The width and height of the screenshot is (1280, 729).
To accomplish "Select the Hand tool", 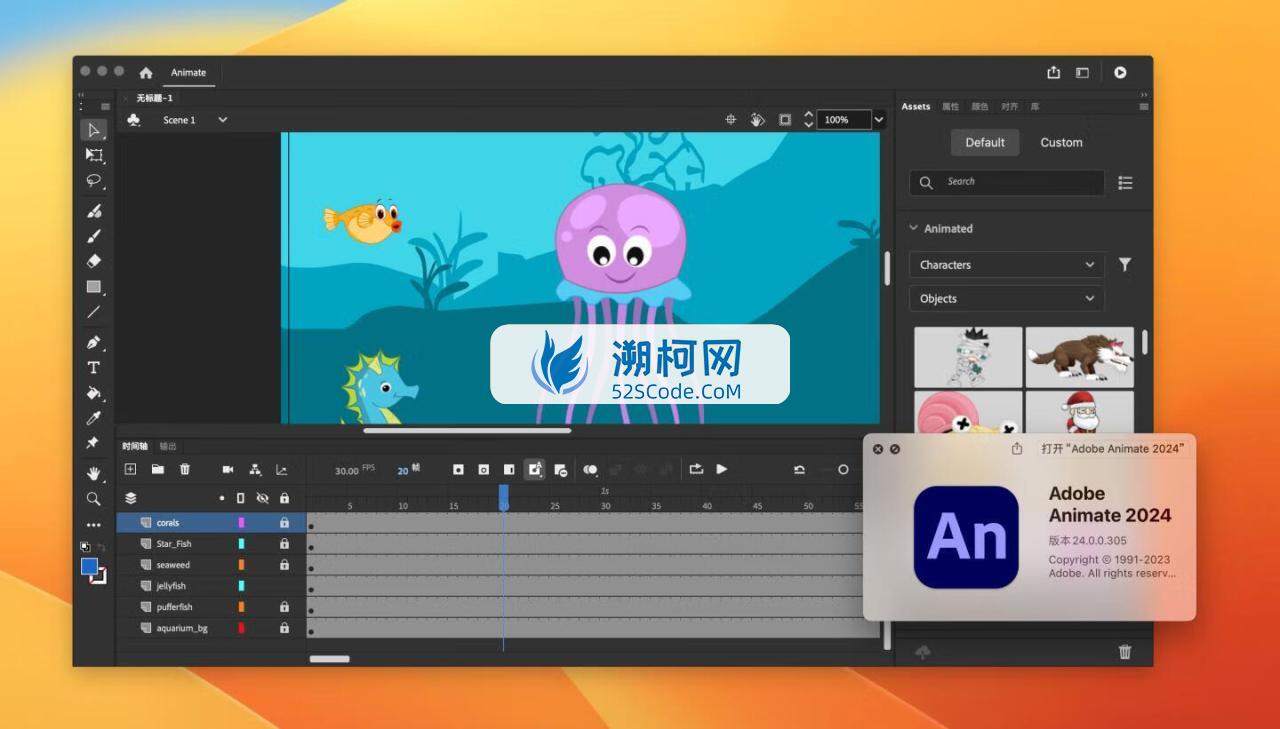I will pyautogui.click(x=94, y=473).
